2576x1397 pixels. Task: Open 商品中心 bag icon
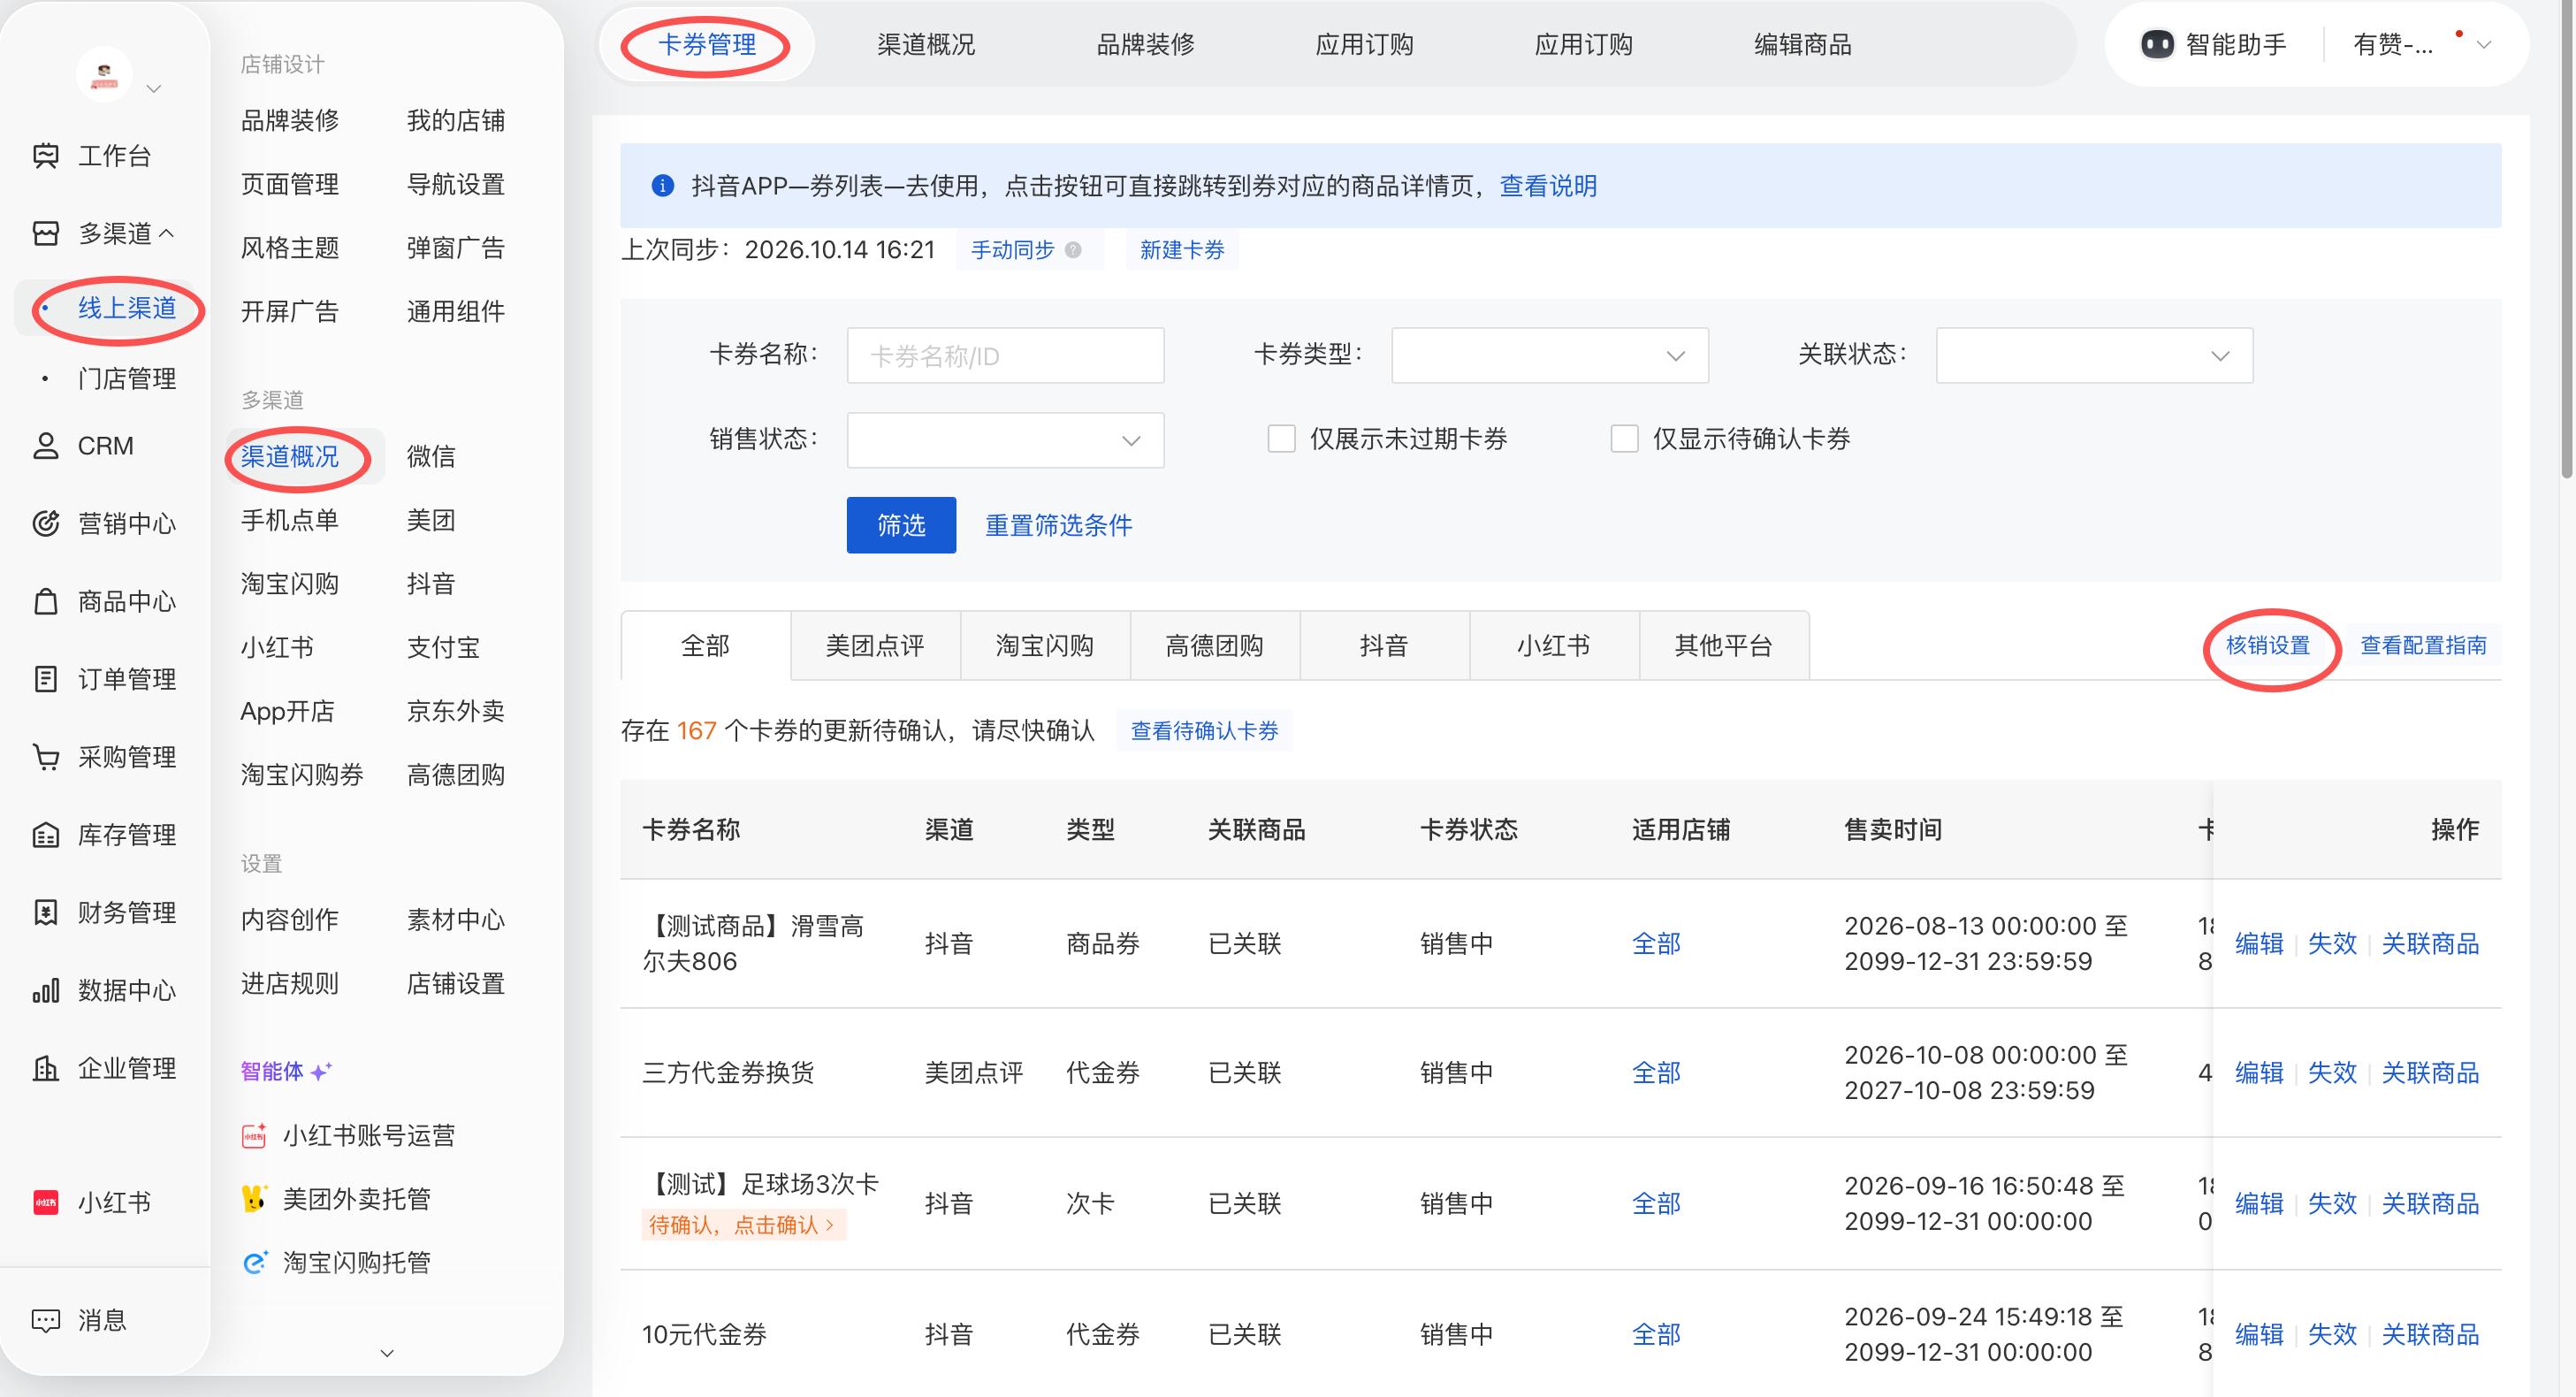[x=46, y=601]
